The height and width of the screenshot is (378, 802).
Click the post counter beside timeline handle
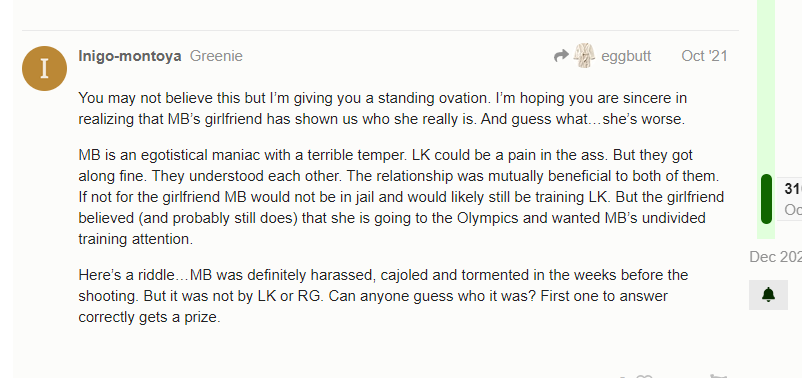click(x=793, y=189)
